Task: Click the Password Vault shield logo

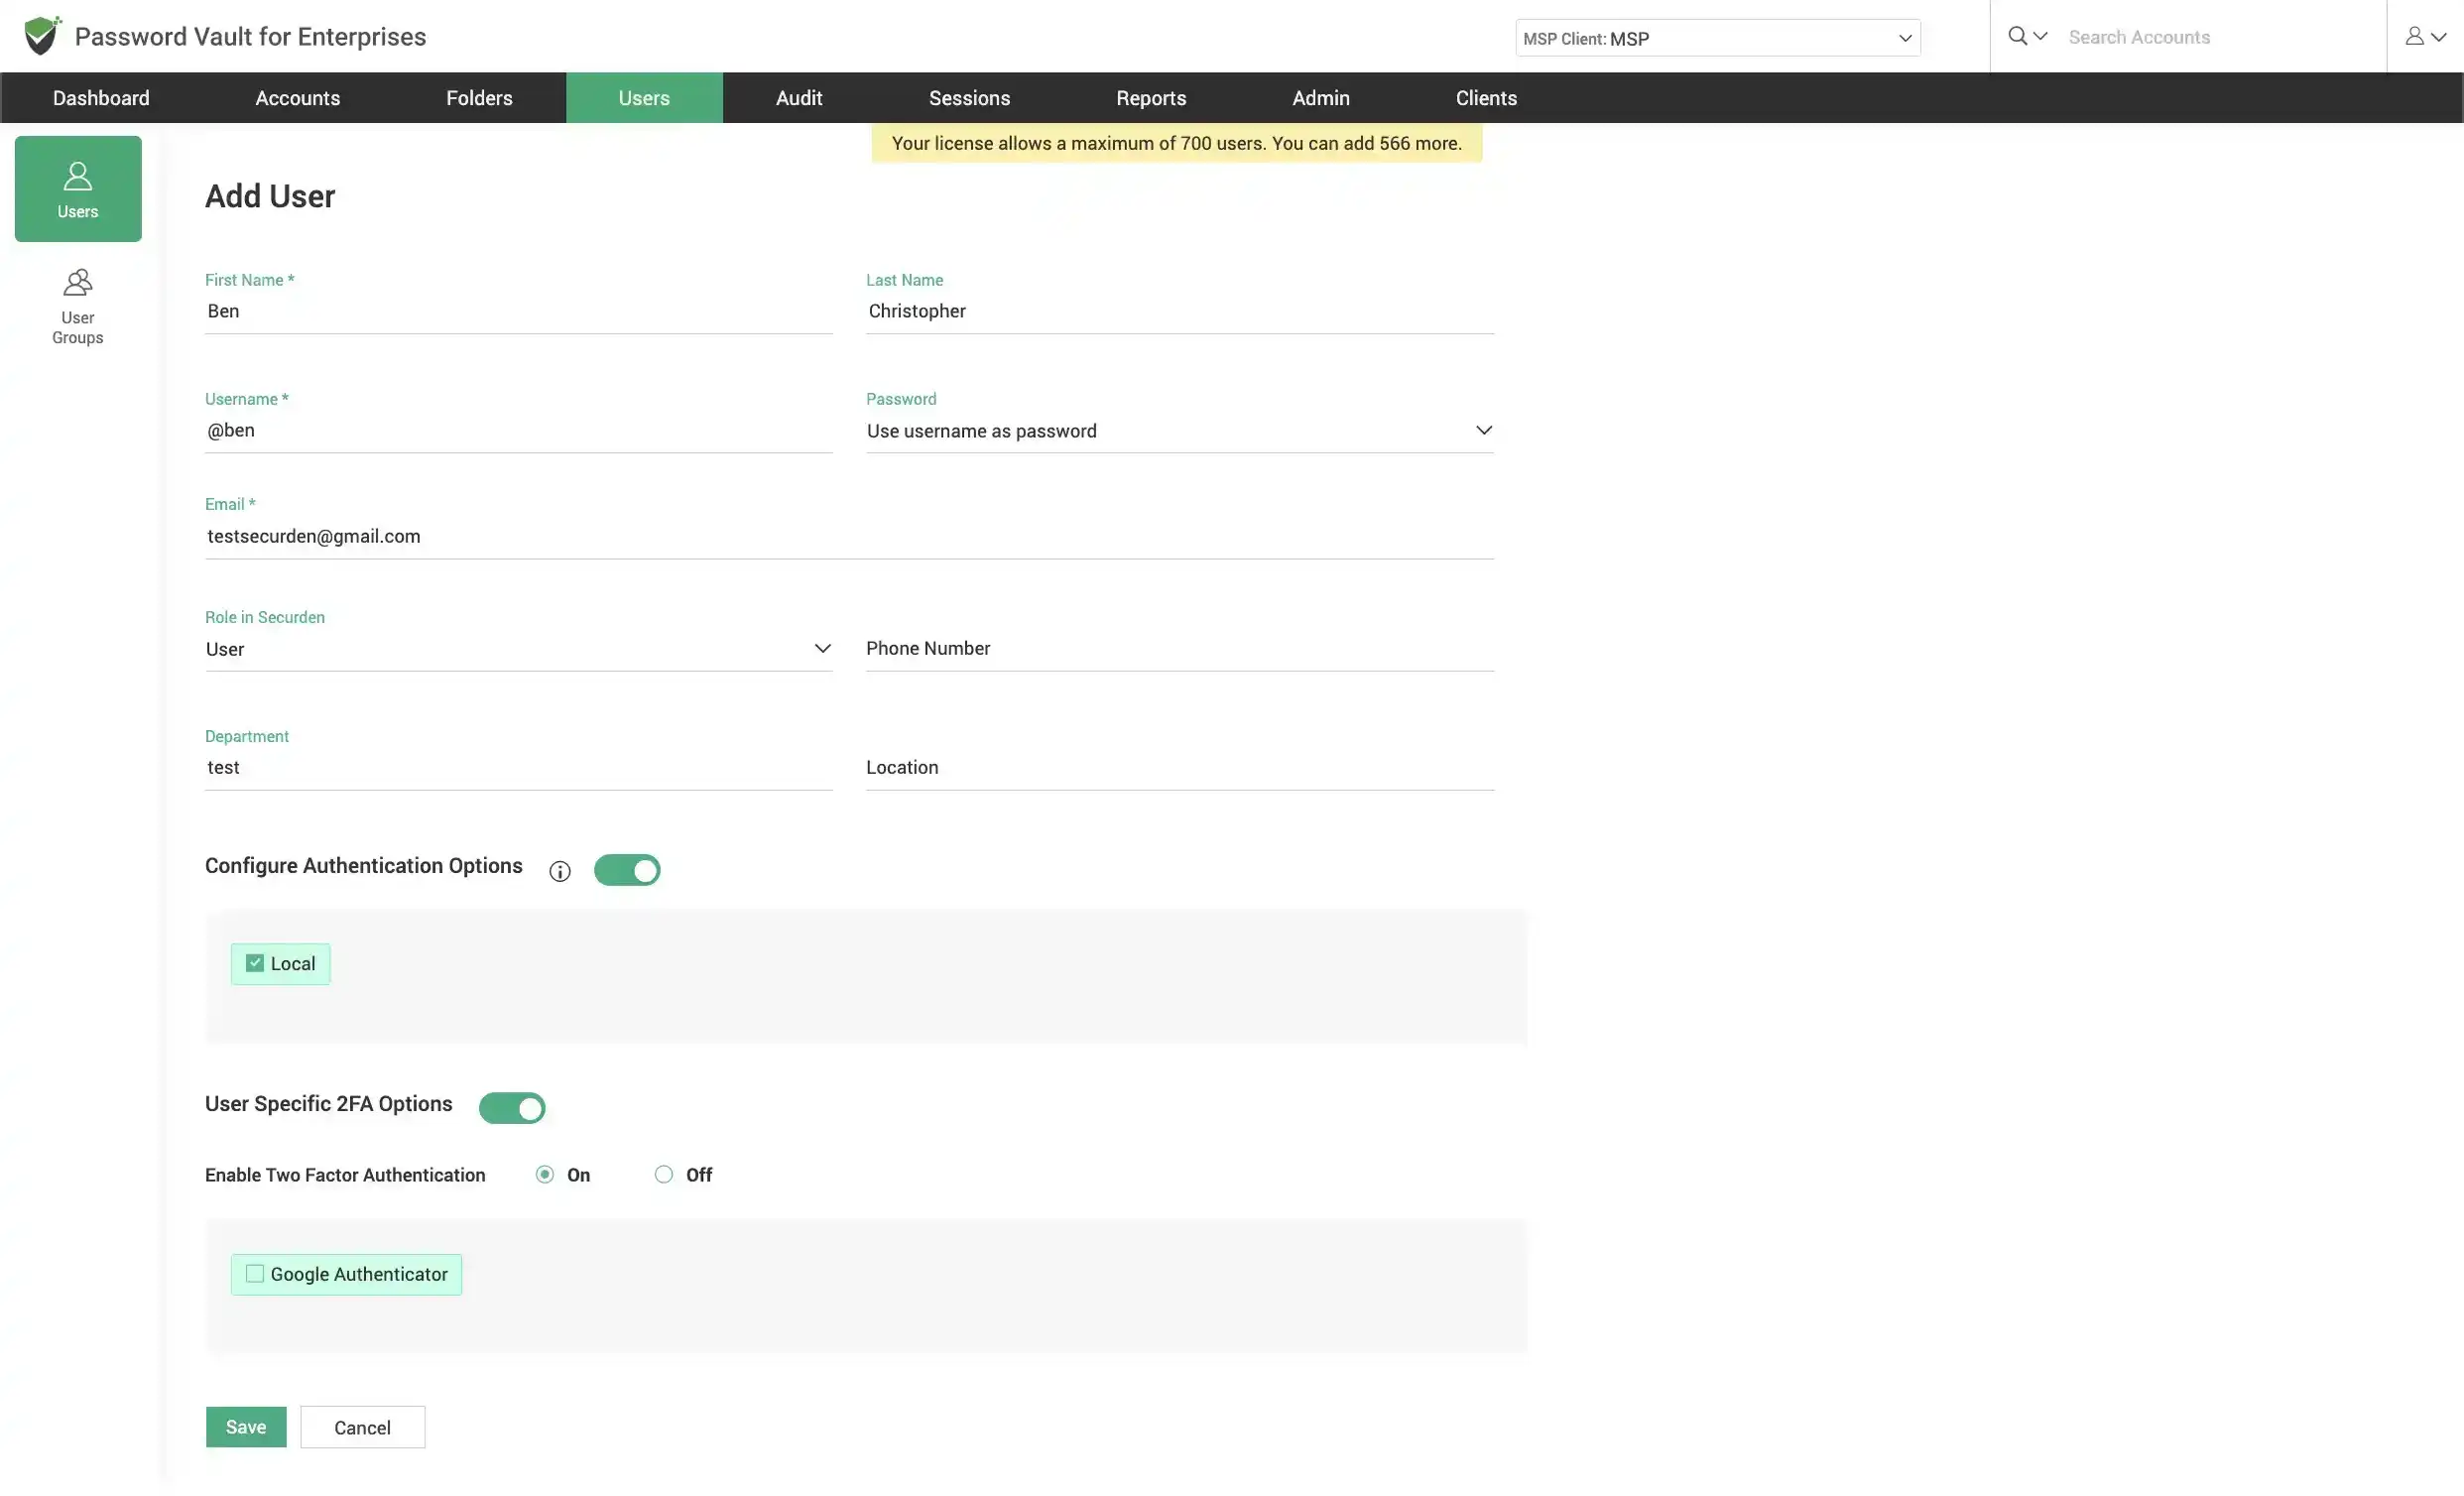Action: [x=42, y=36]
